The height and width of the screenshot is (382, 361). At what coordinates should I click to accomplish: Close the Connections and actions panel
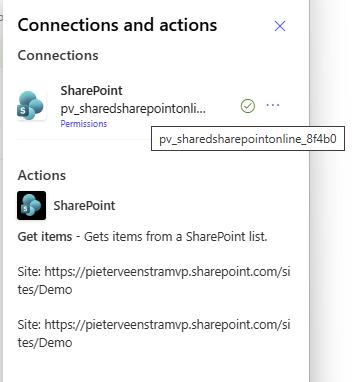click(x=280, y=26)
